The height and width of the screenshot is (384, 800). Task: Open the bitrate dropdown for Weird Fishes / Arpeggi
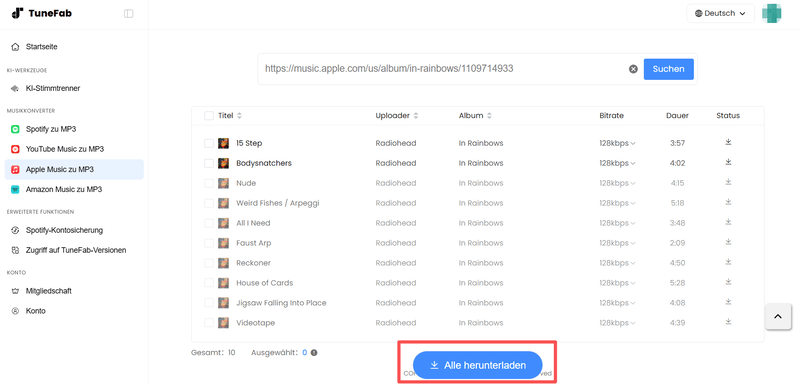pyautogui.click(x=617, y=203)
